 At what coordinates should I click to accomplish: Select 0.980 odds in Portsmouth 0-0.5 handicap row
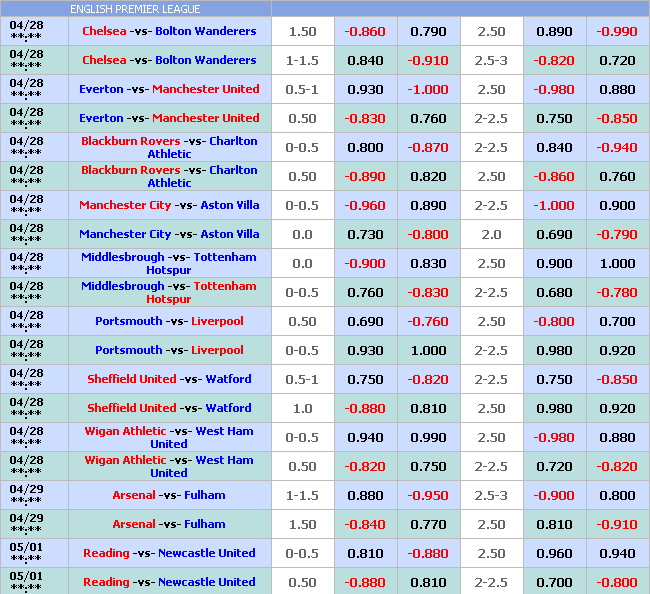(554, 351)
